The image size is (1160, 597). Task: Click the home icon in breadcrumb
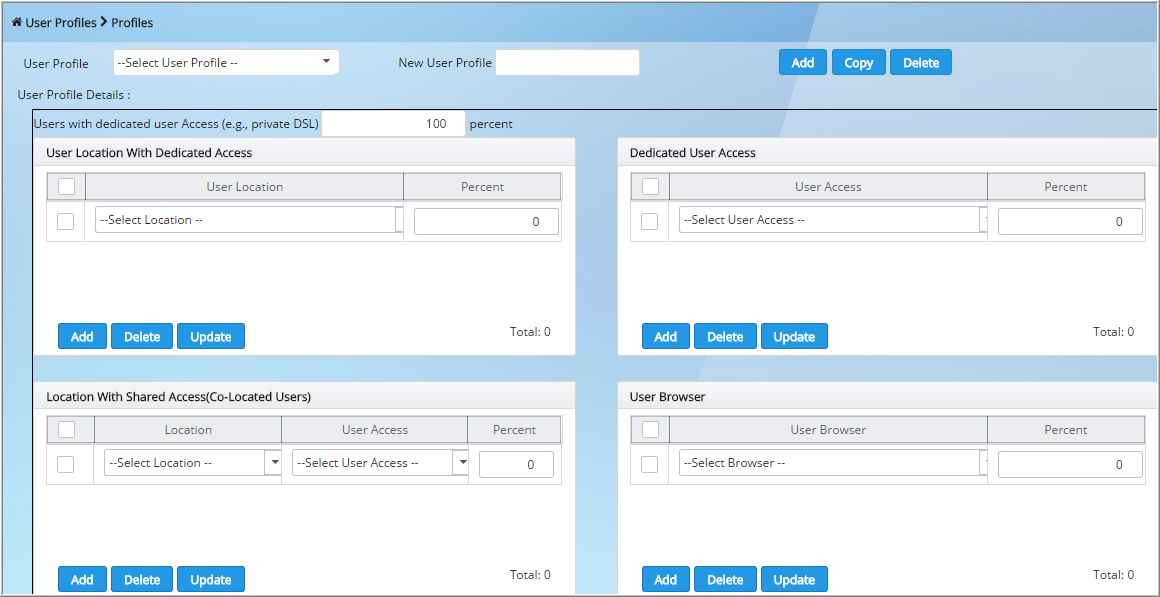pos(16,22)
